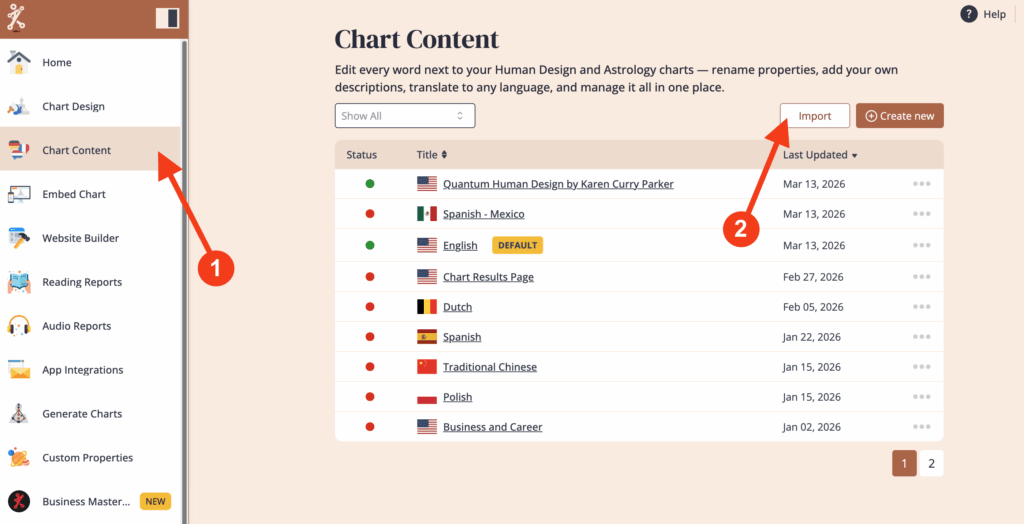This screenshot has width=1024, height=524.
Task: Click the Create new button
Action: point(899,116)
